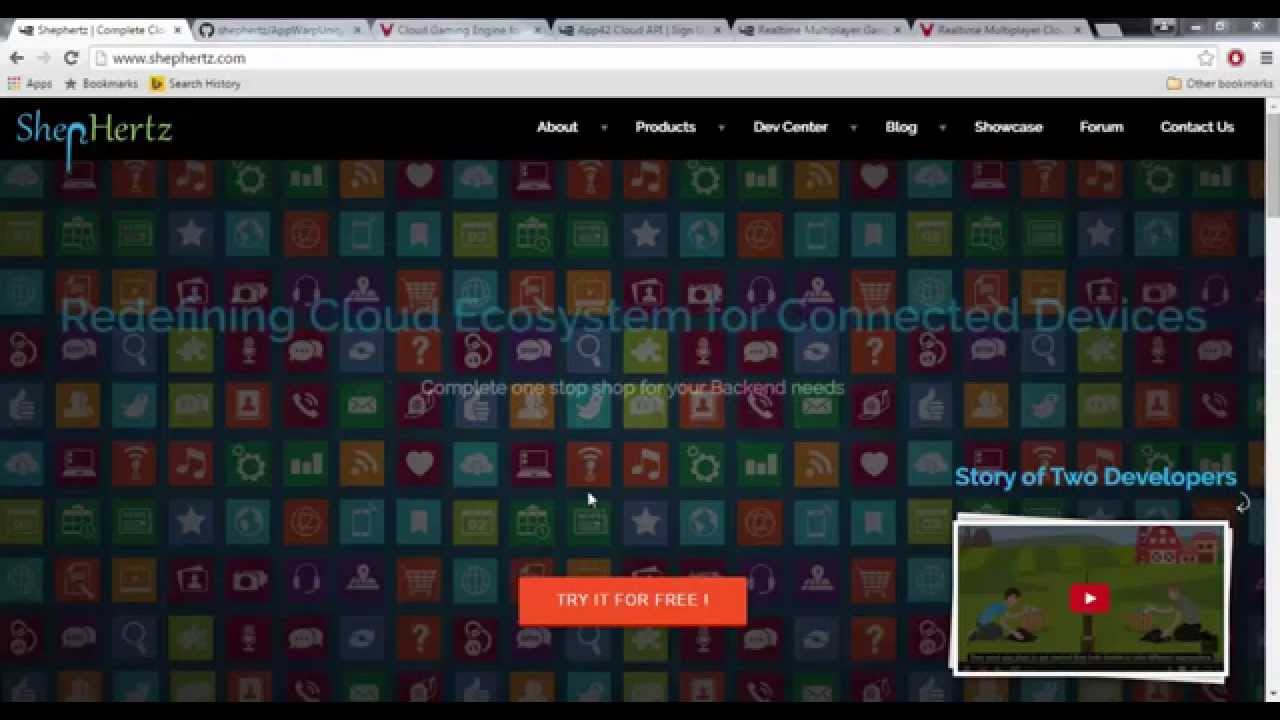Close the App42 Cloud API tab
This screenshot has height=720, width=1280.
(717, 30)
